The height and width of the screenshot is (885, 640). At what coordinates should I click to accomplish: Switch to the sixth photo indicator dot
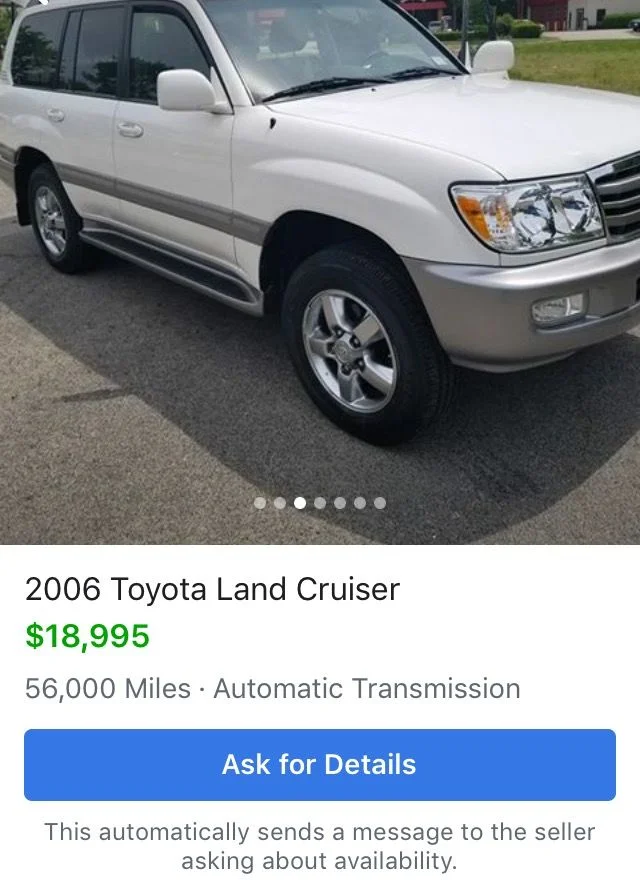[x=360, y=503]
